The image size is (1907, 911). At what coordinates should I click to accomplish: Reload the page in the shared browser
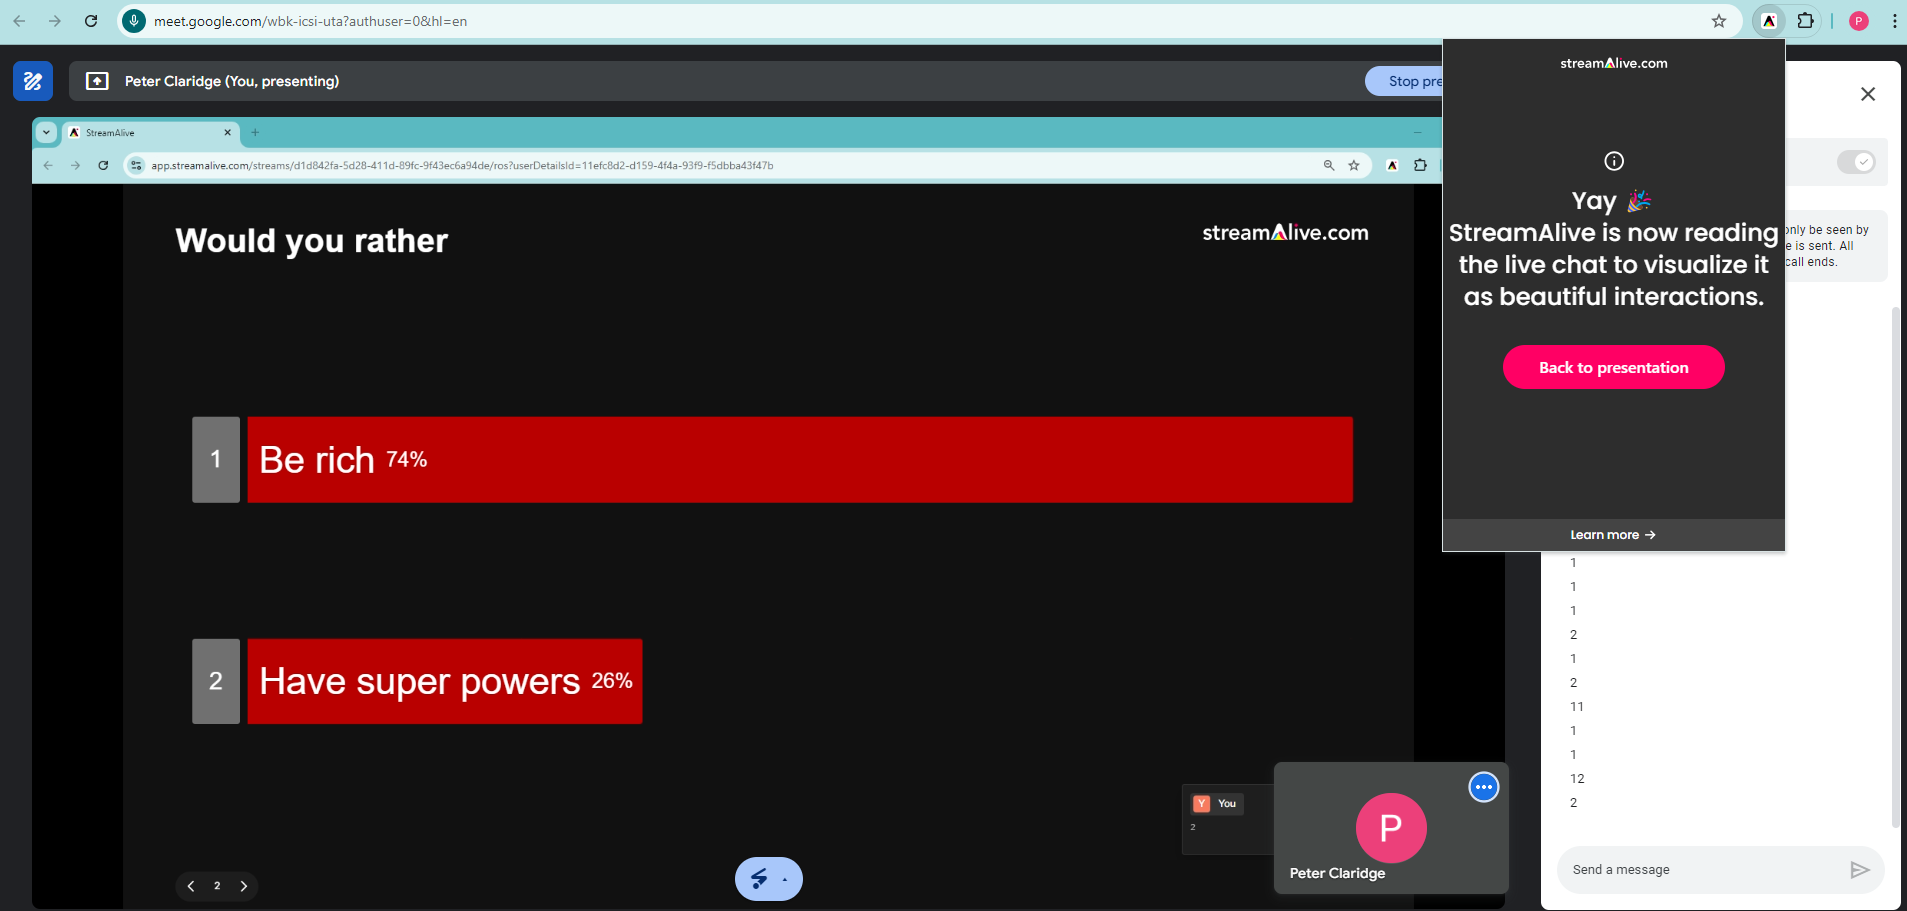pos(103,166)
